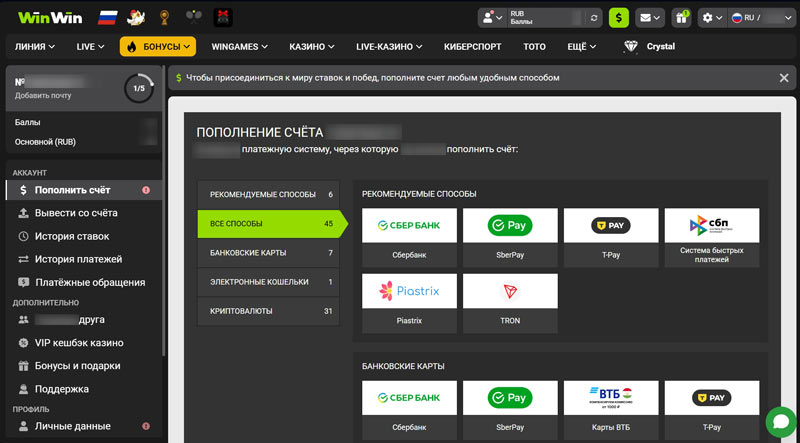Screen dimensions: 800x443
Task: Choose Система быстрых платежей method
Action: (x=712, y=237)
